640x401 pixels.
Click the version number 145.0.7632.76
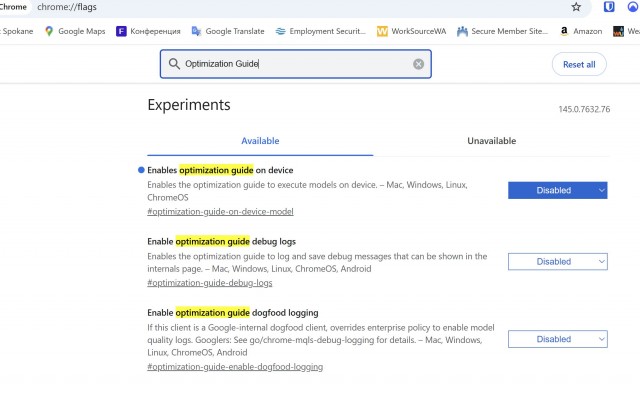pos(584,109)
